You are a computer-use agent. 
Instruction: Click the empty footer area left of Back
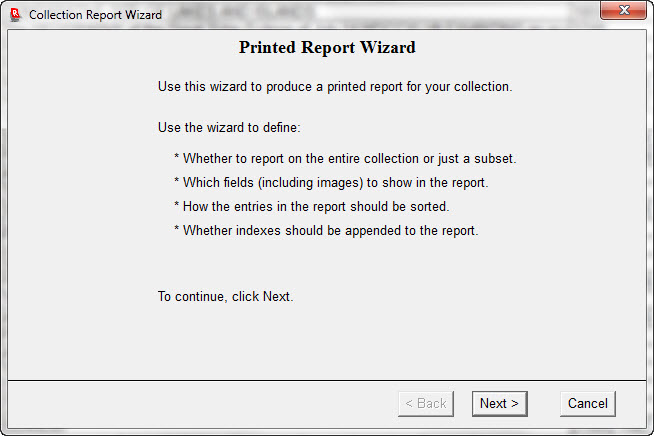point(200,404)
